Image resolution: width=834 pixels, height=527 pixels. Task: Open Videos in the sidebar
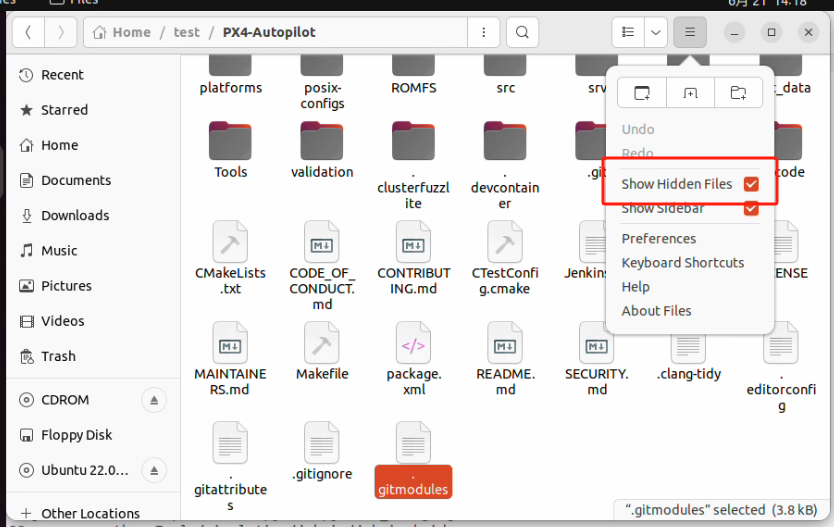(93, 321)
